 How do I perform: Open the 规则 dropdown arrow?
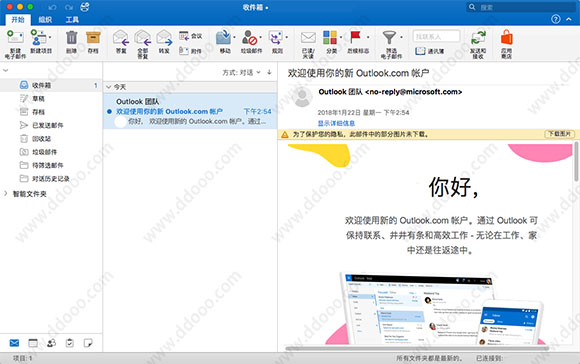coord(287,37)
